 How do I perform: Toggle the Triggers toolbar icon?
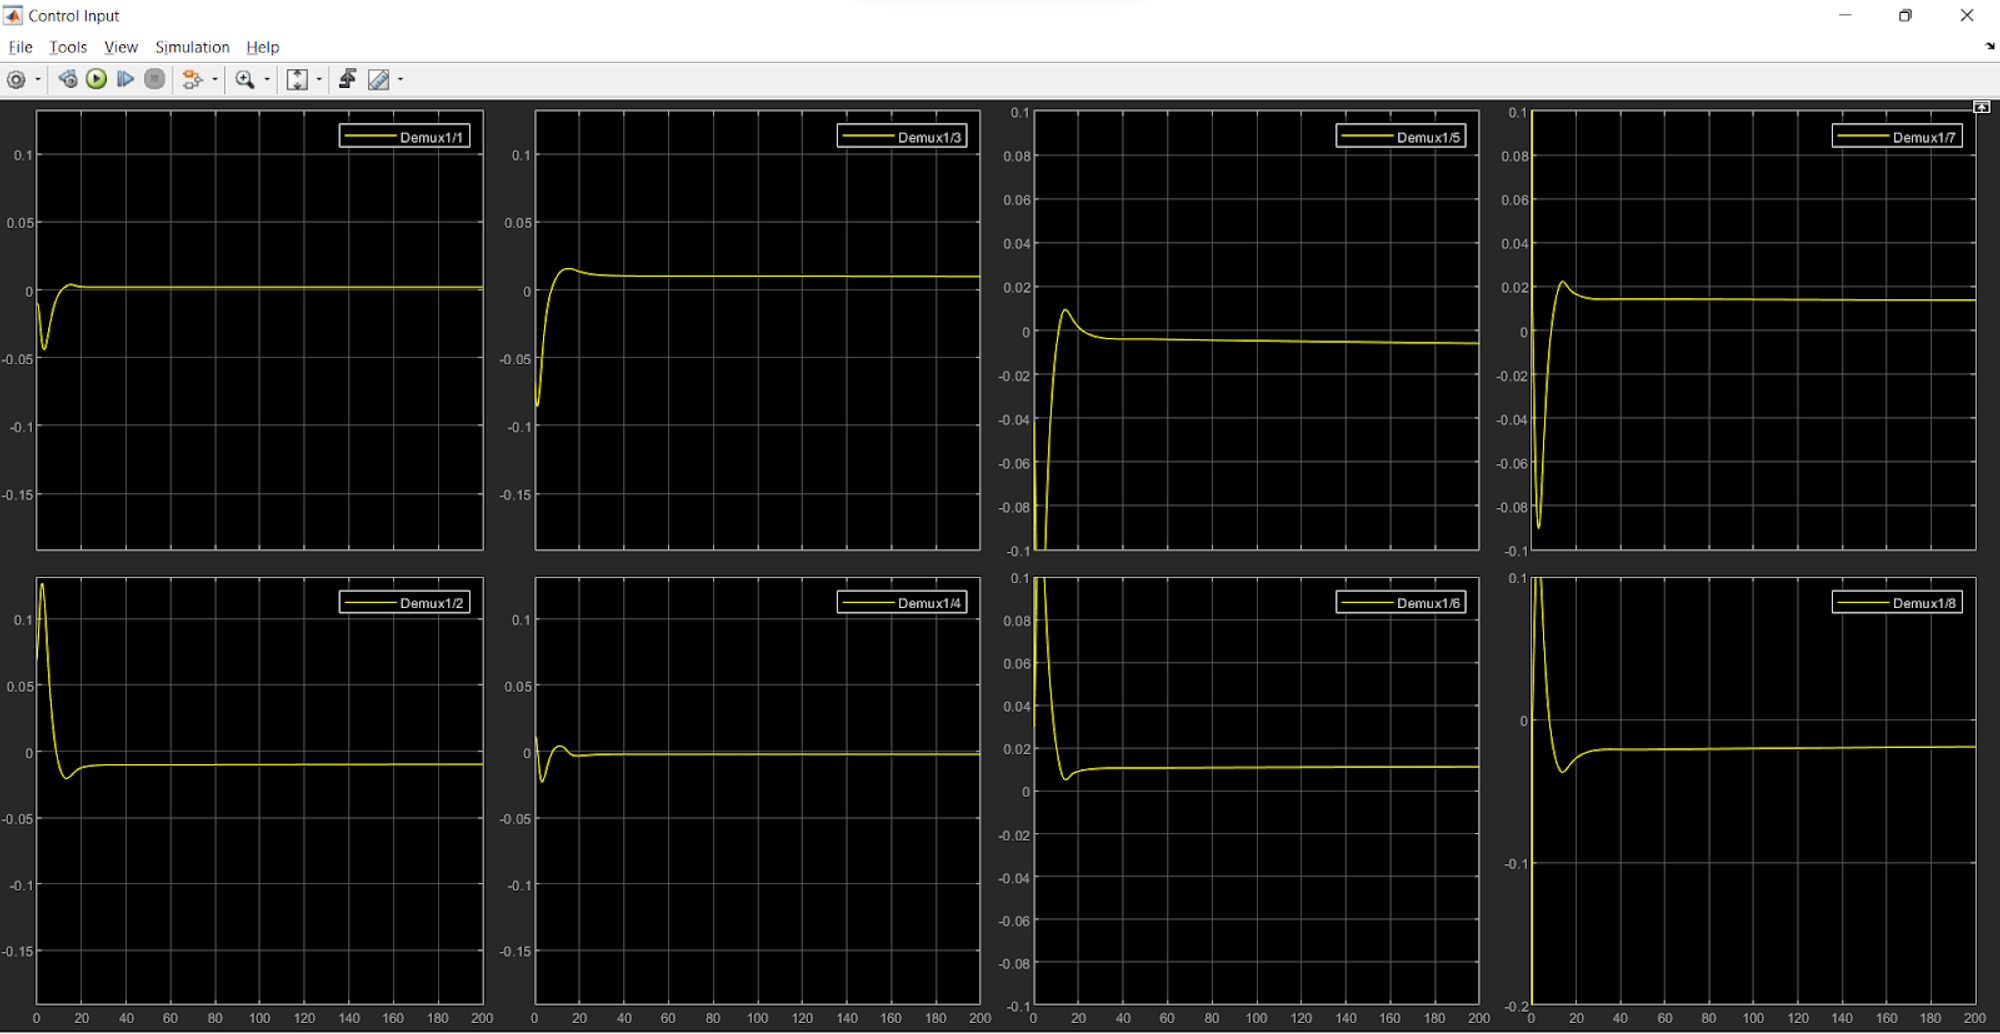(x=347, y=80)
